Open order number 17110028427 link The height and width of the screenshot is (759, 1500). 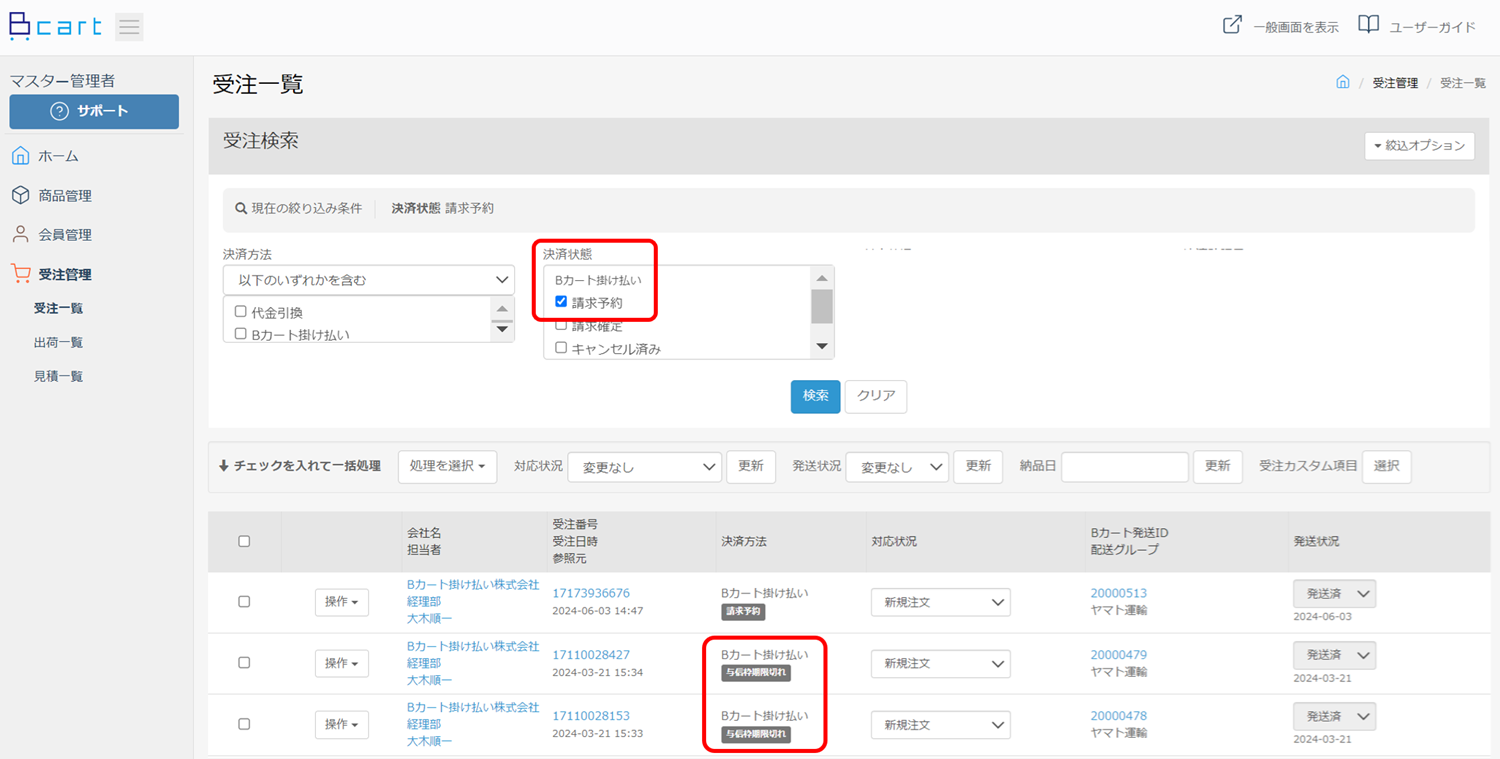pos(591,655)
